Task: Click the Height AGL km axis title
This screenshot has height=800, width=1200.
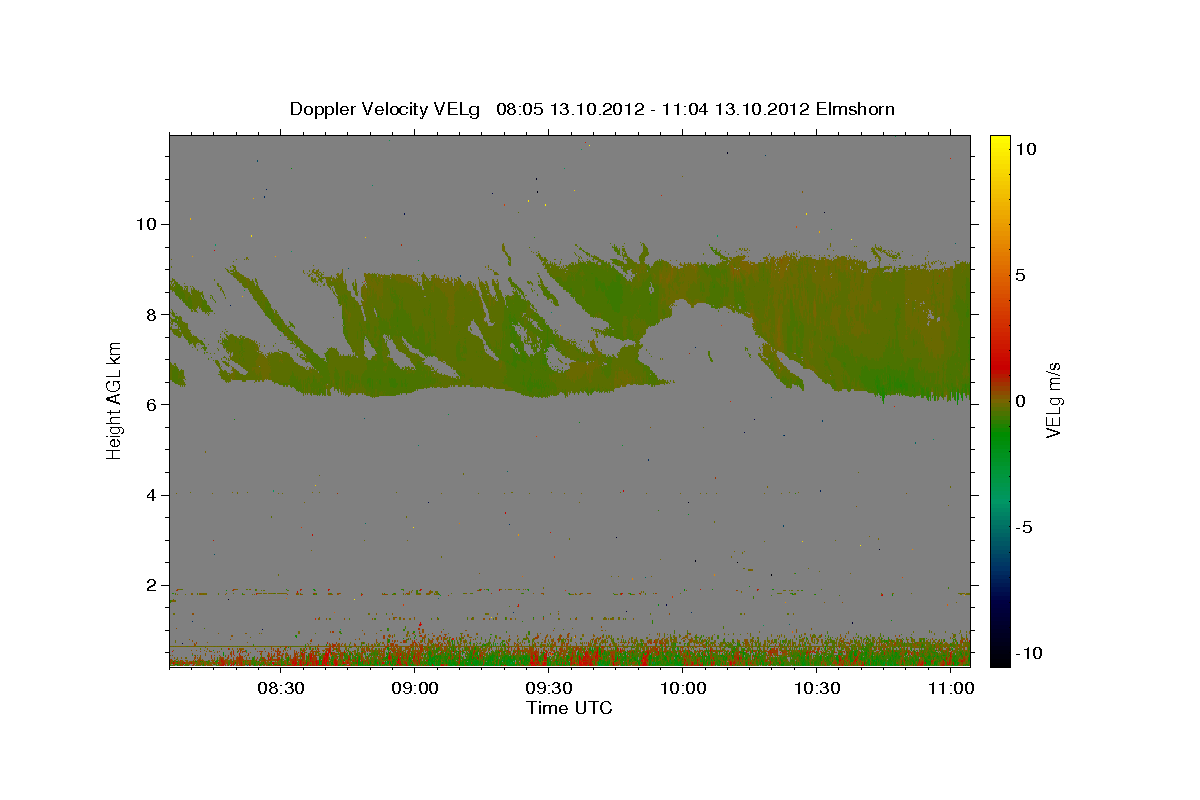Action: tap(114, 401)
